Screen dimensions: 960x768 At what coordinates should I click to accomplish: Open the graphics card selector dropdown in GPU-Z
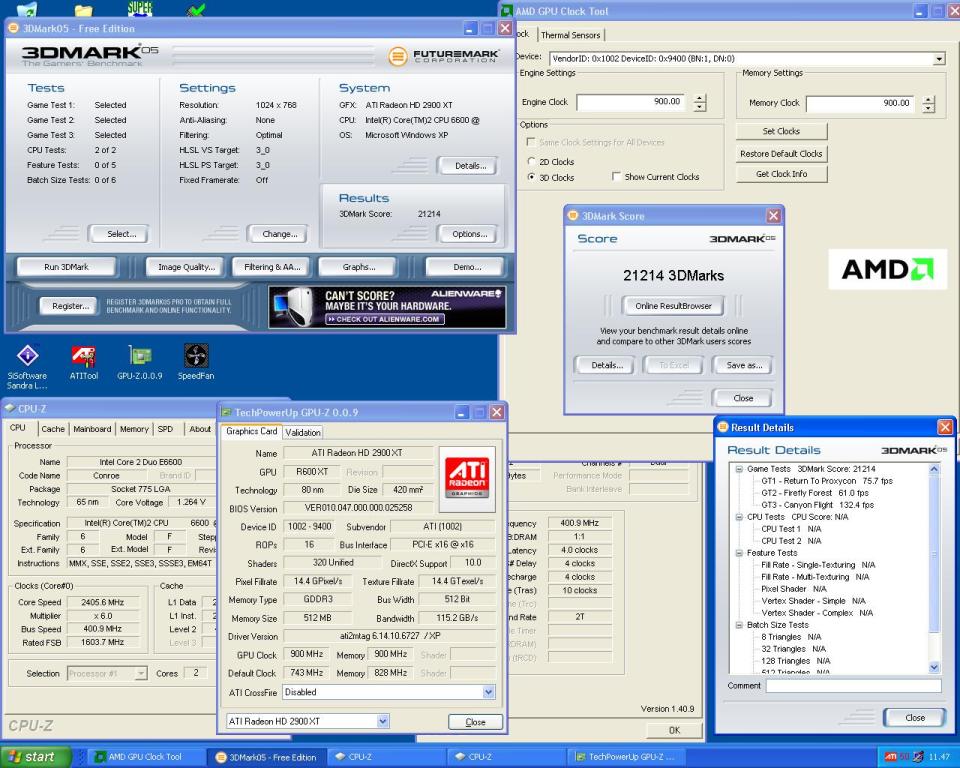click(383, 721)
